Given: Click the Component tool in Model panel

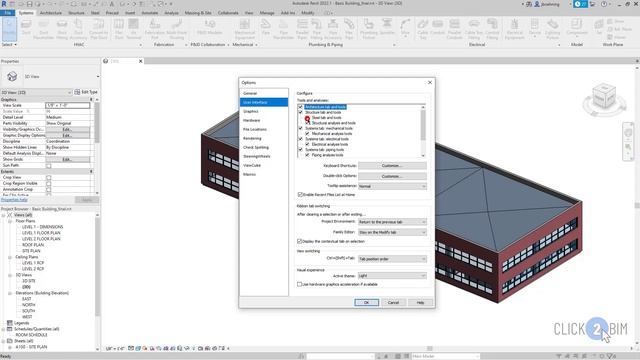Looking at the screenshot, I should (577, 27).
